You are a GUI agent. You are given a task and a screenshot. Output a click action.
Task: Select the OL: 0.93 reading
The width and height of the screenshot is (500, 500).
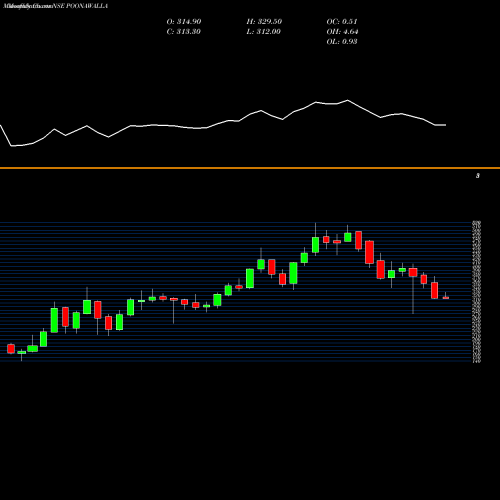point(342,41)
